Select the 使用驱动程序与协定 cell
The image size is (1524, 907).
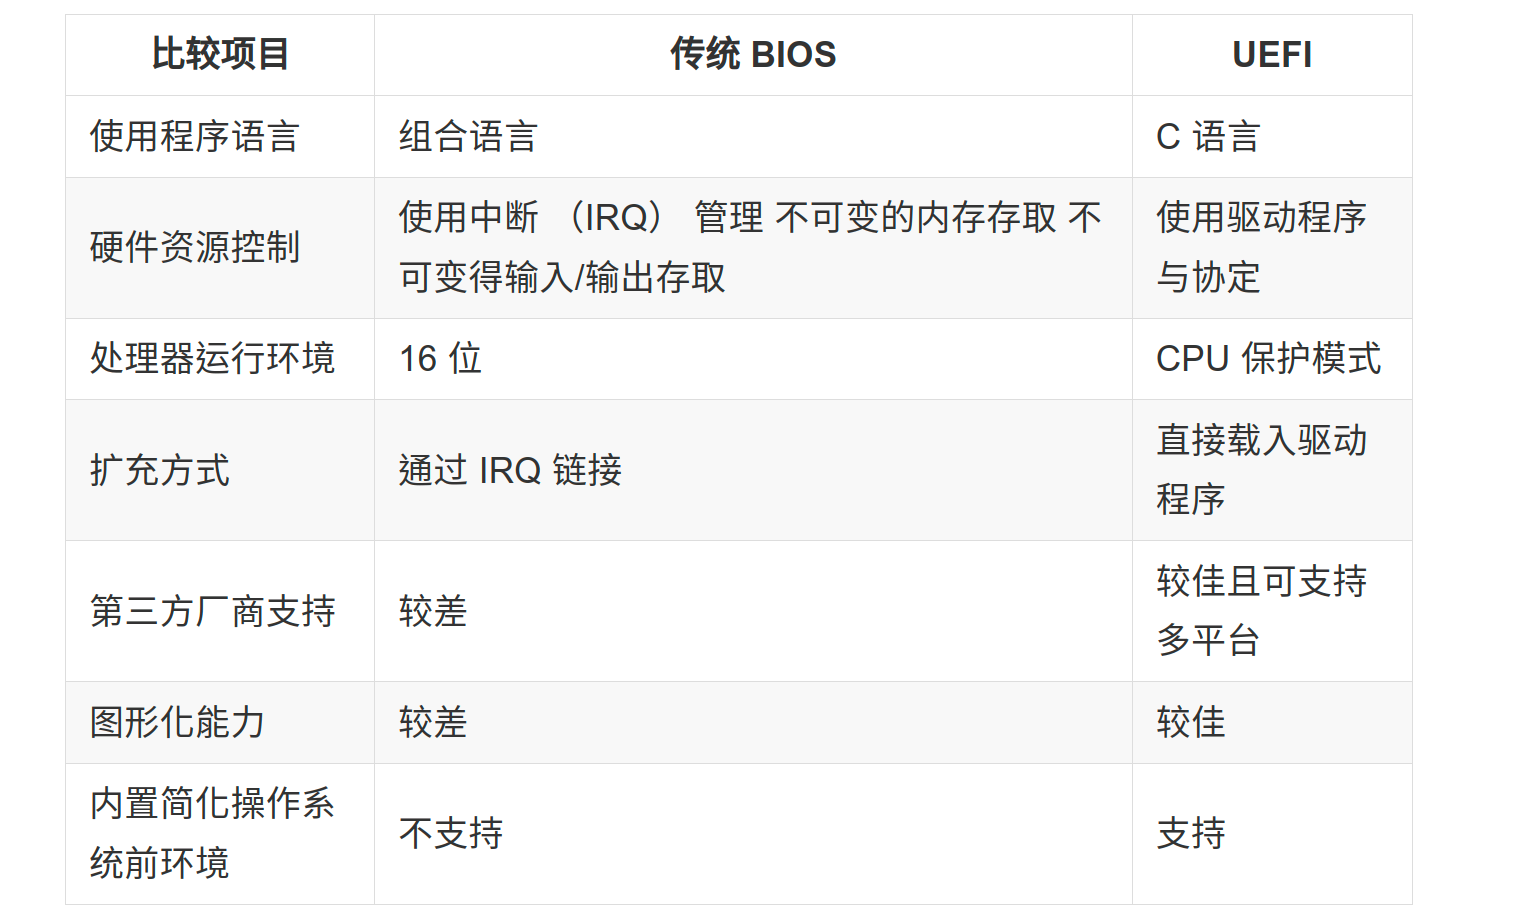pos(1261,247)
